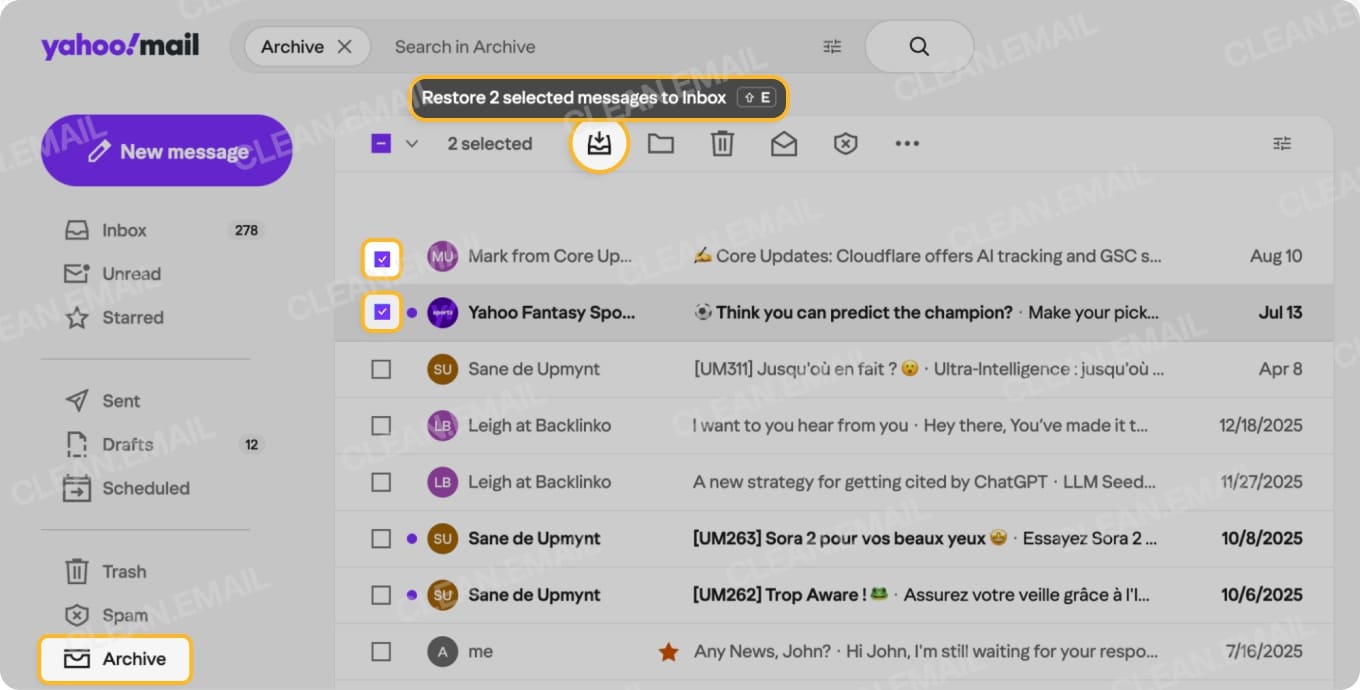Toggle the select-all checkbox in toolbar
The width and height of the screenshot is (1360, 690).
point(381,144)
